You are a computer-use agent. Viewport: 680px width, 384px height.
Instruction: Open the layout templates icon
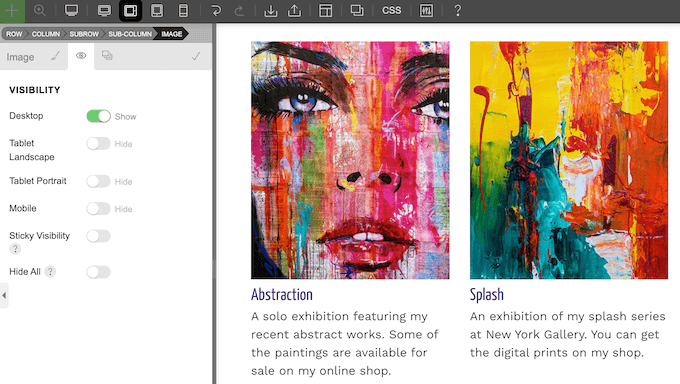[325, 10]
